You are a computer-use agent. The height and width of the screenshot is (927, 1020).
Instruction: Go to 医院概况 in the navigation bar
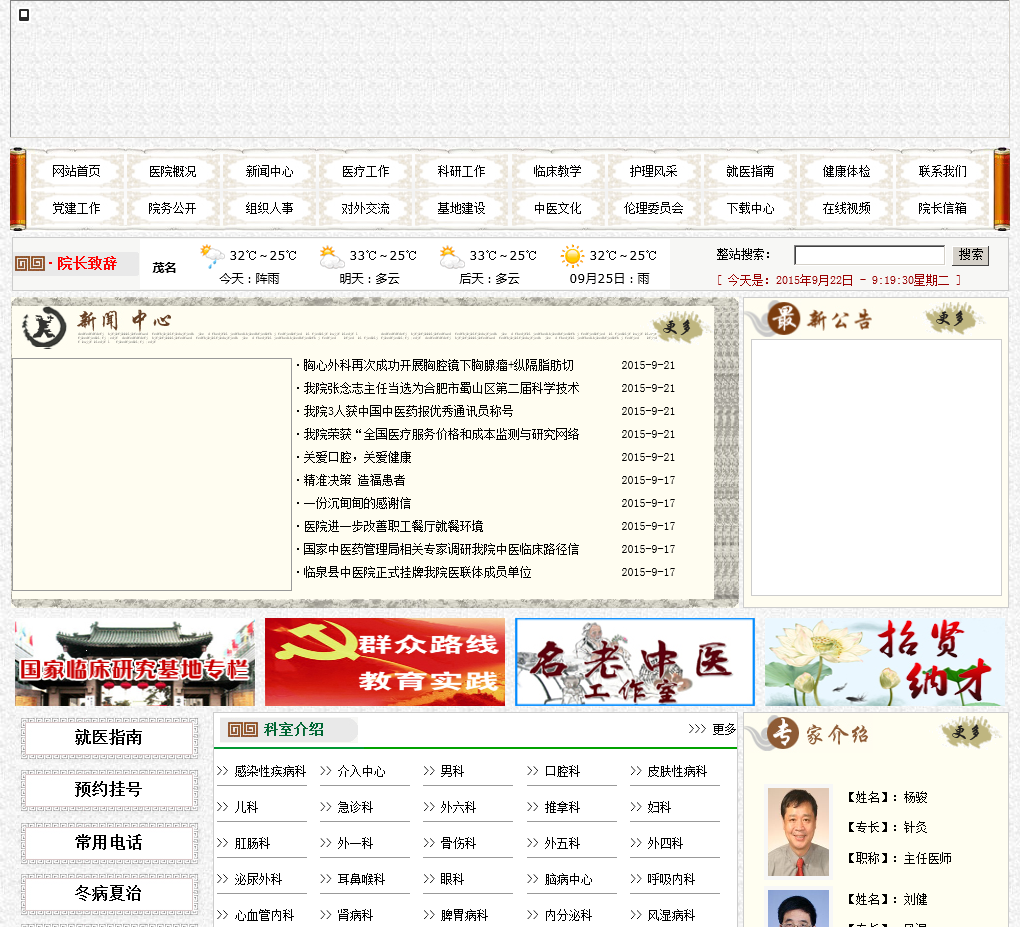[x=172, y=171]
